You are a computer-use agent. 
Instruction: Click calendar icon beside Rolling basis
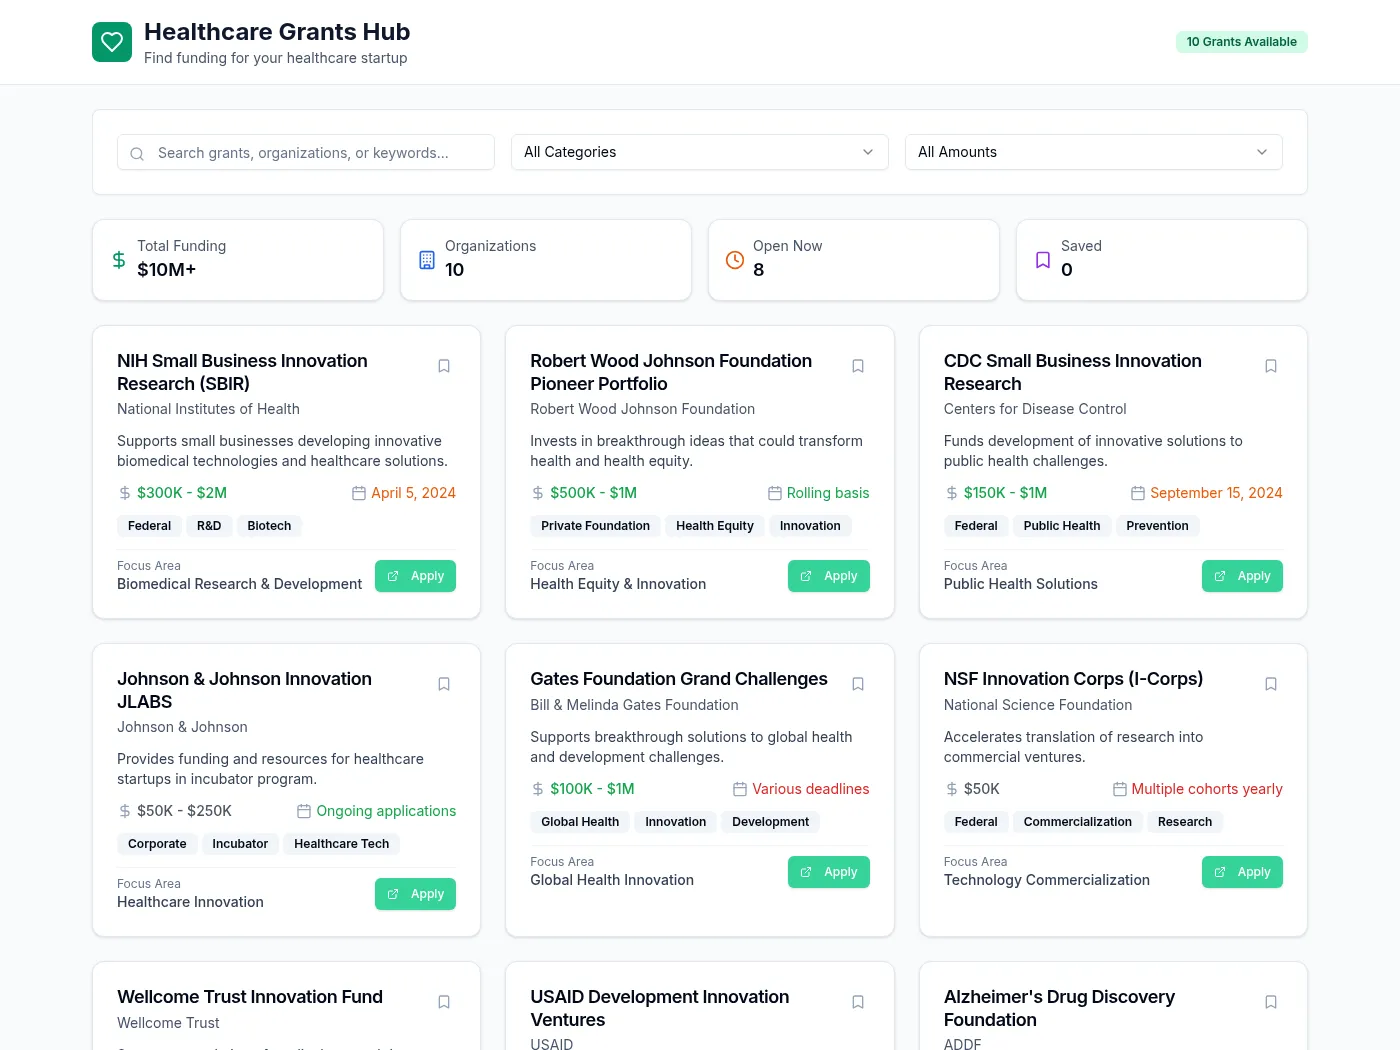(x=775, y=493)
